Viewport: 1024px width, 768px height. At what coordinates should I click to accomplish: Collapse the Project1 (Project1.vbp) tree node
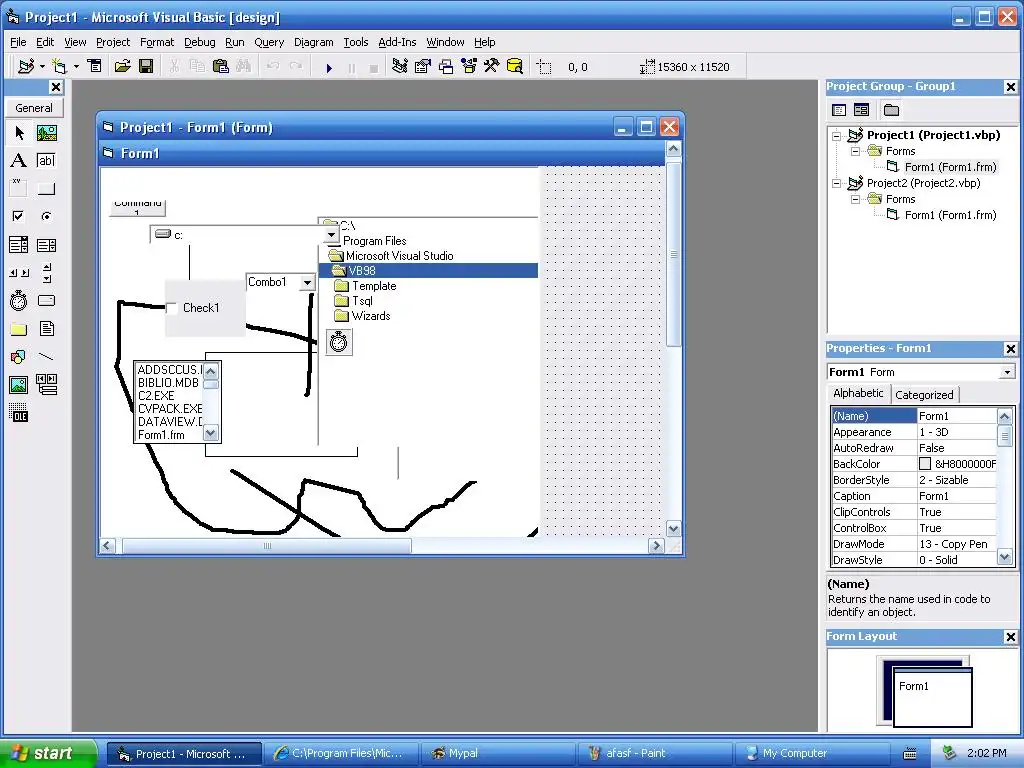point(837,136)
